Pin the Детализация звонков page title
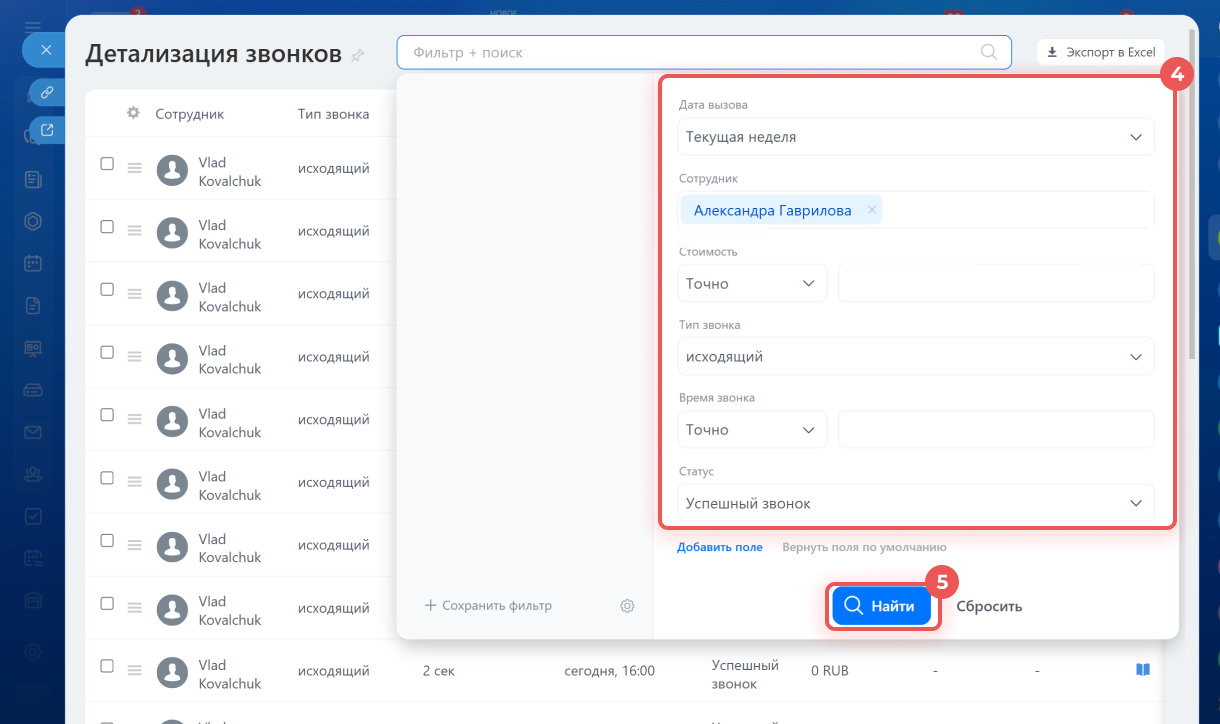Screen dimensions: 1220x724 358,55
